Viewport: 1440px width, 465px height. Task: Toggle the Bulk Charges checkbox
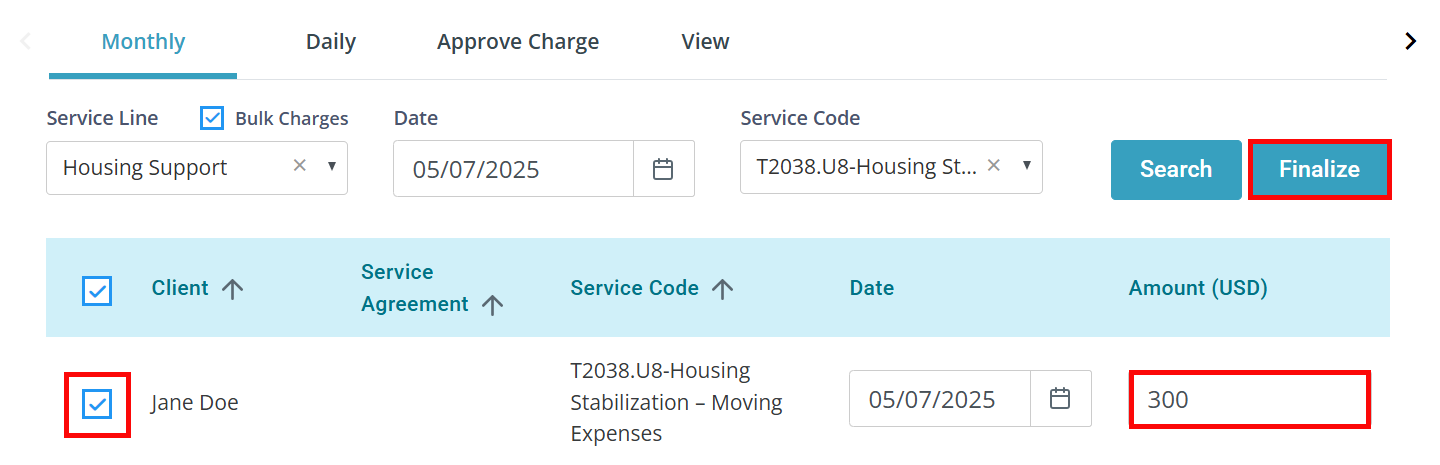[212, 118]
